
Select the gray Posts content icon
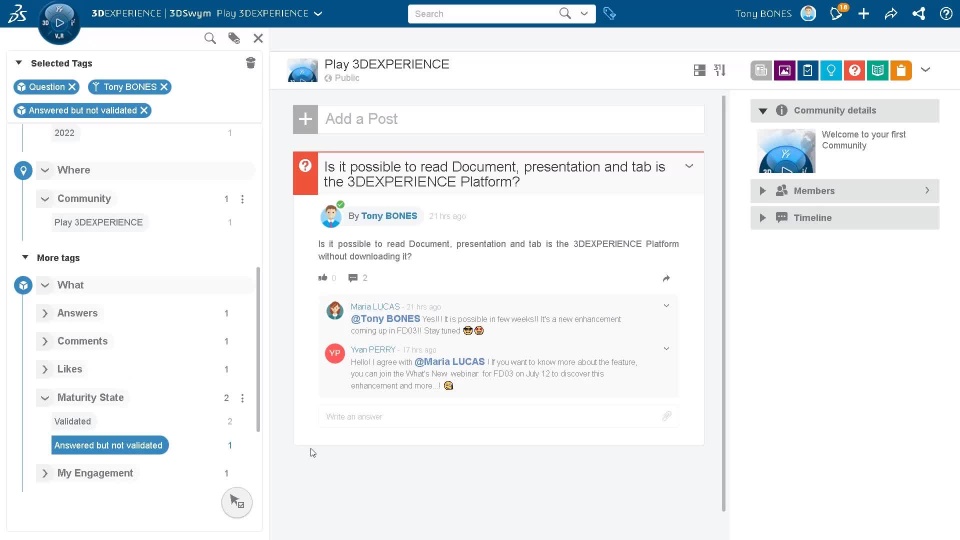click(761, 70)
